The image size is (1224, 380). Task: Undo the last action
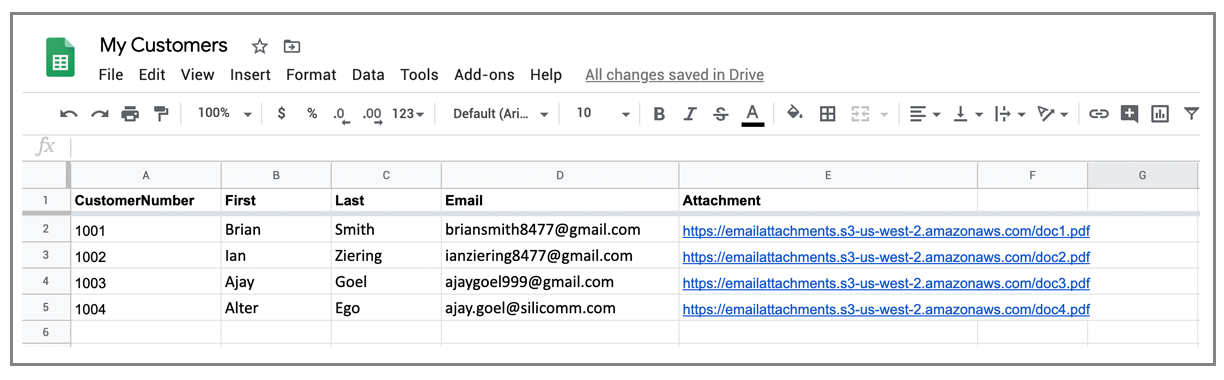[68, 114]
